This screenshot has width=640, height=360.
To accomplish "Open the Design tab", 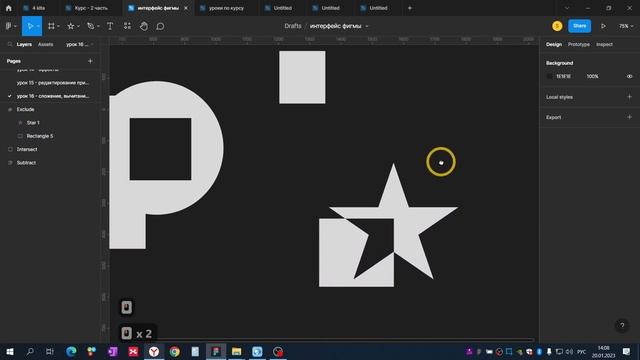I will click(x=554, y=44).
